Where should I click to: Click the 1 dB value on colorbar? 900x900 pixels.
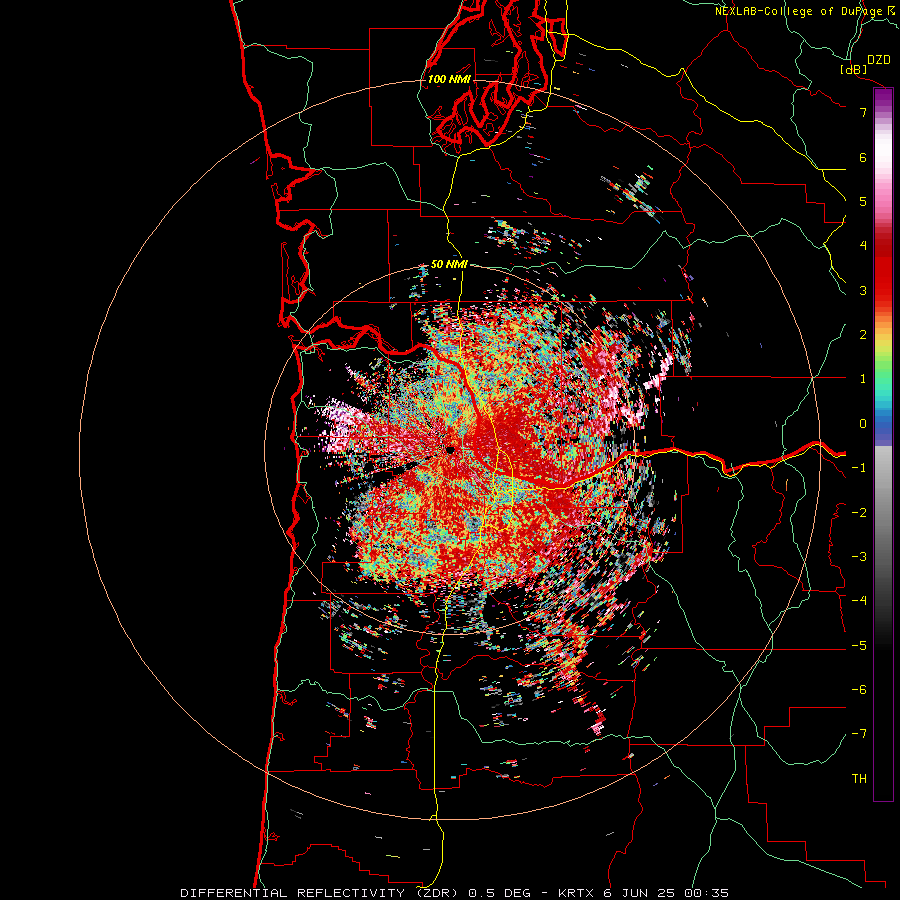pos(863,379)
